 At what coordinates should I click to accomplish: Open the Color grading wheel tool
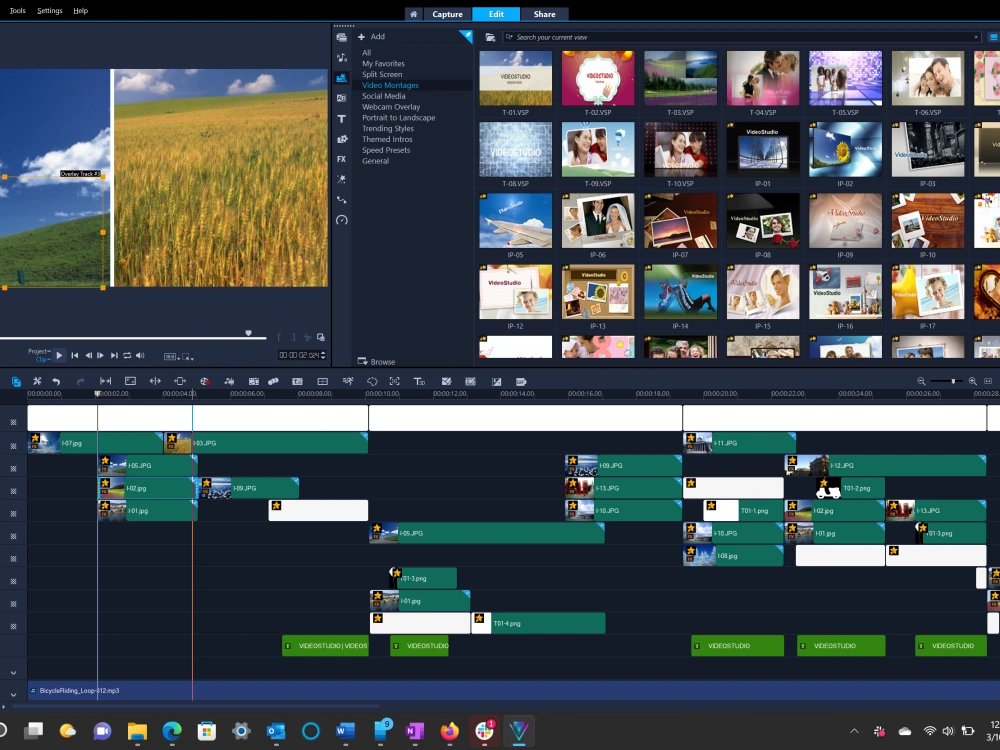click(x=205, y=381)
